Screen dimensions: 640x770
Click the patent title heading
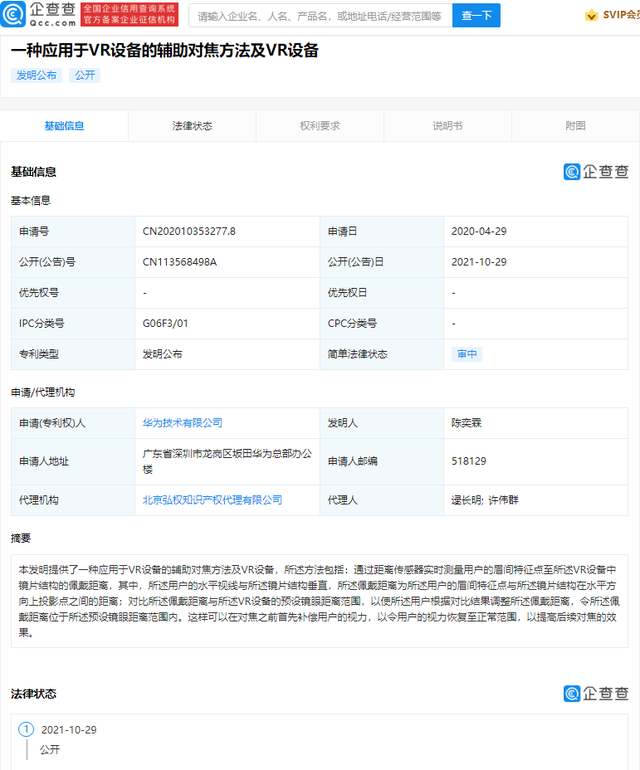coord(165,50)
